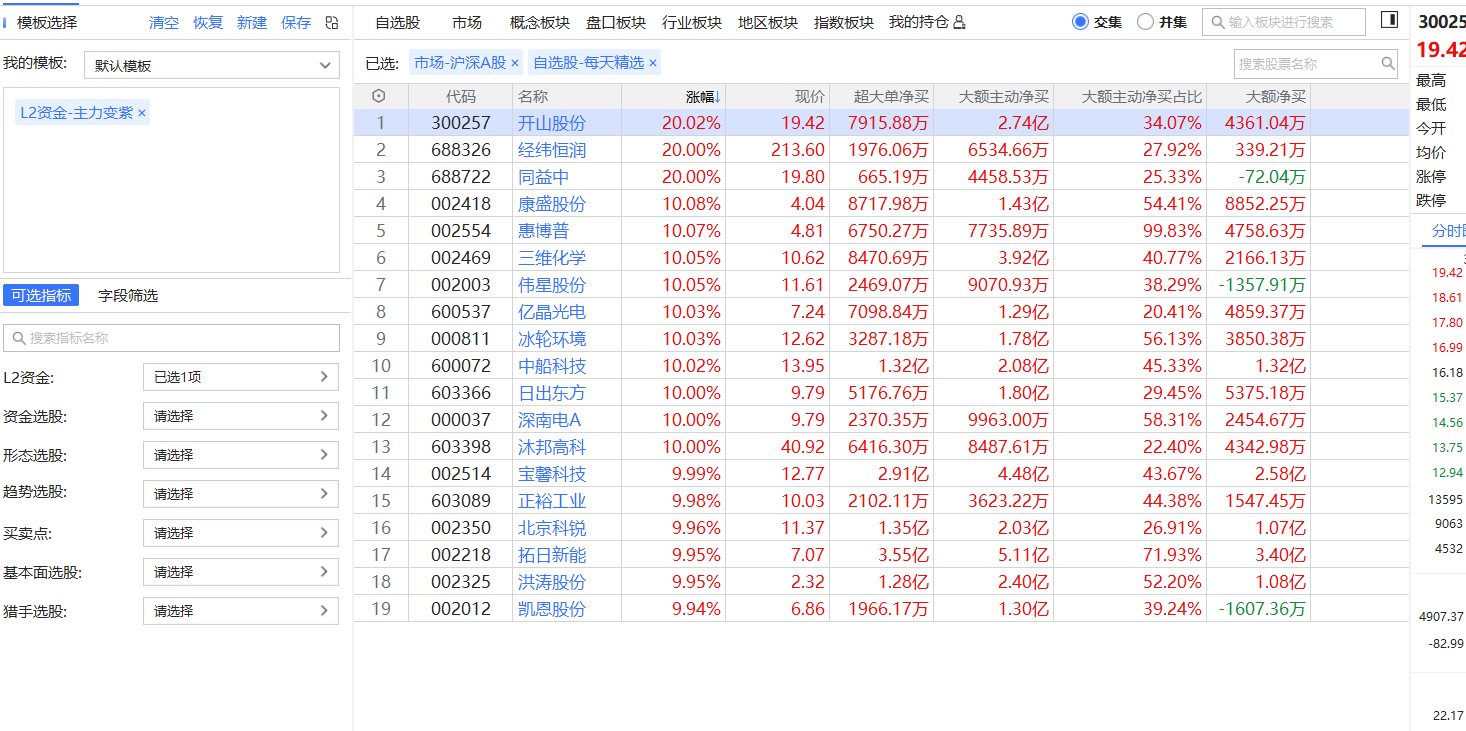The height and width of the screenshot is (731, 1466).
Task: Focus the 搜索股票名称 field
Action: click(x=1316, y=63)
